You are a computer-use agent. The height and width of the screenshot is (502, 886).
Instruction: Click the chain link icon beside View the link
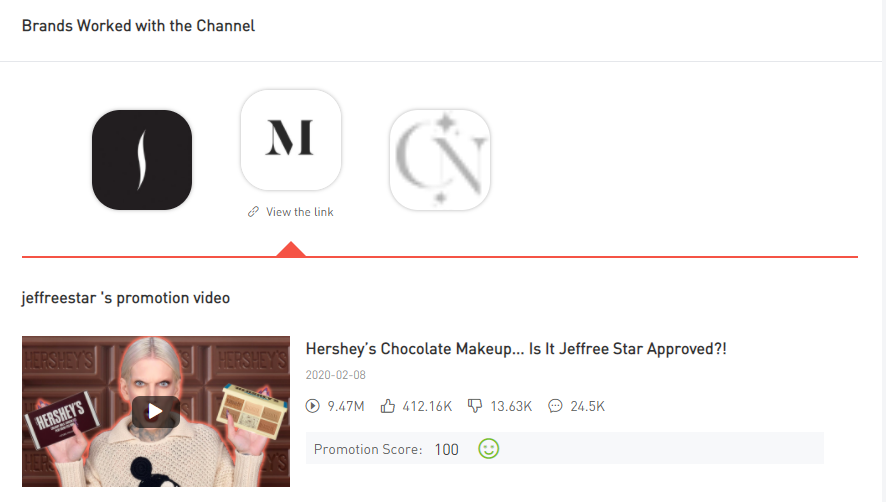(x=253, y=212)
